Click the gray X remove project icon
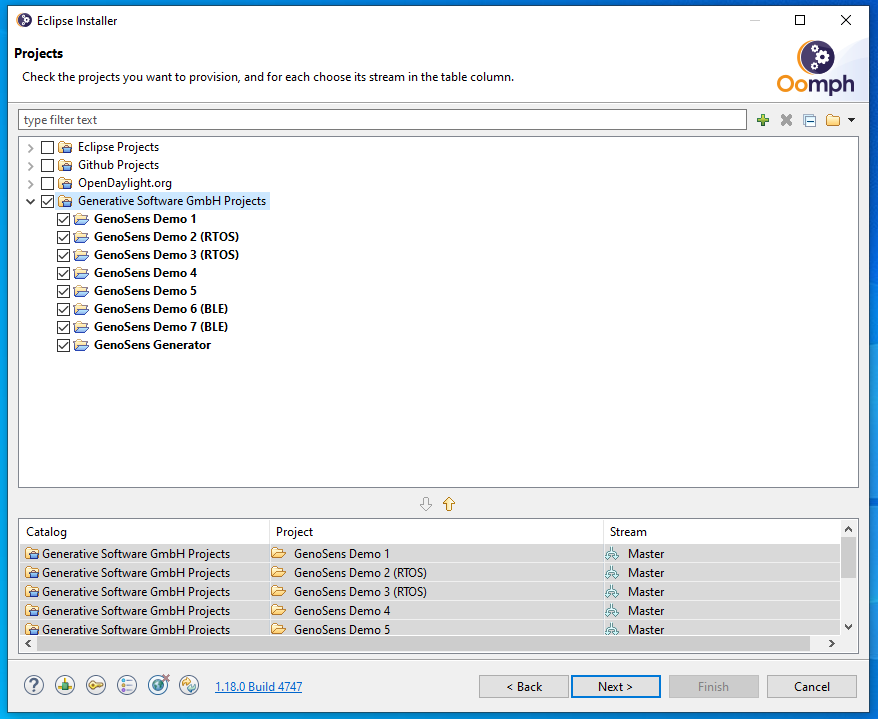The image size is (878, 719). point(786,120)
